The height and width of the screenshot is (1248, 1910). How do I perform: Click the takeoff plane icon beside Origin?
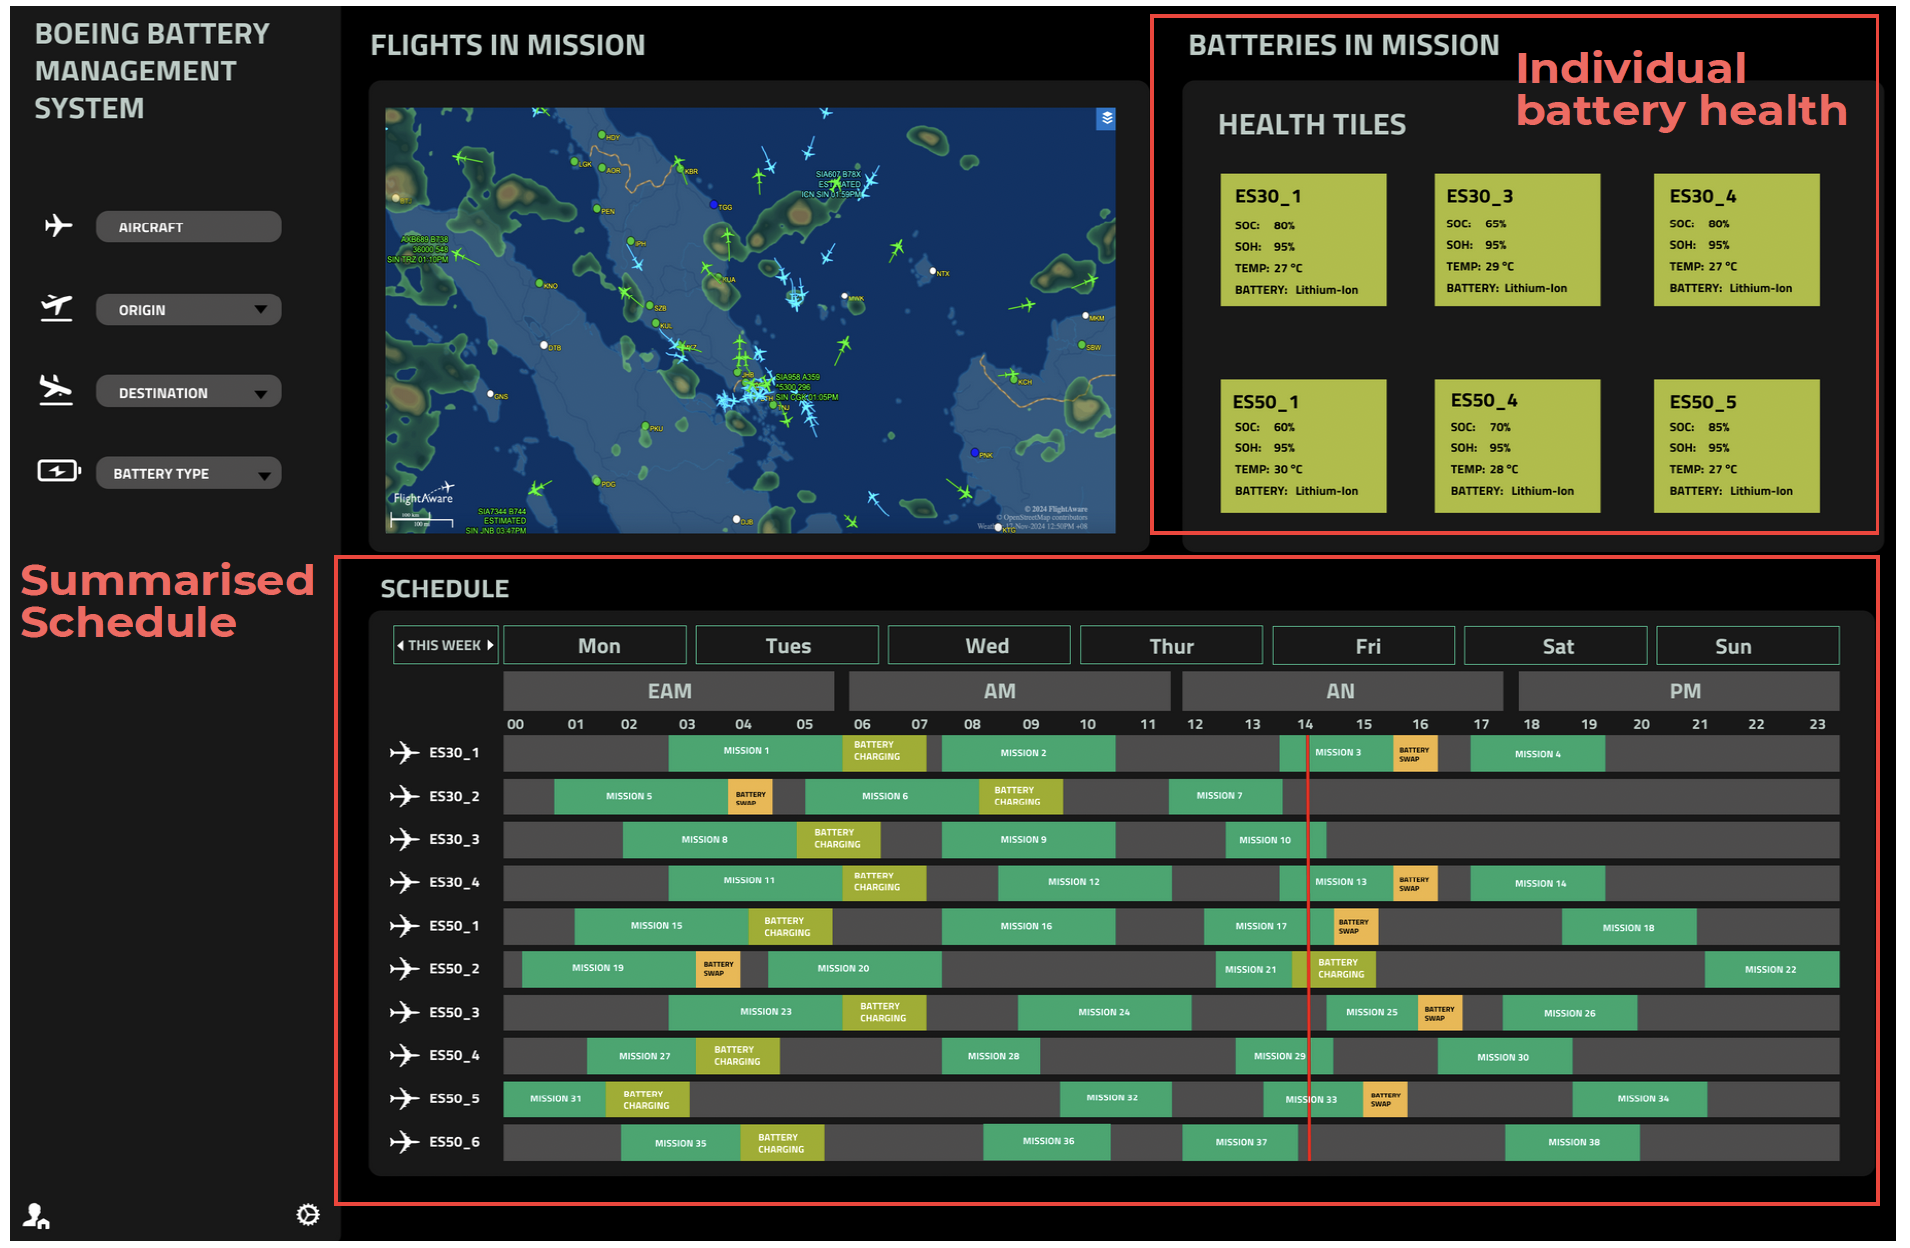[x=57, y=308]
